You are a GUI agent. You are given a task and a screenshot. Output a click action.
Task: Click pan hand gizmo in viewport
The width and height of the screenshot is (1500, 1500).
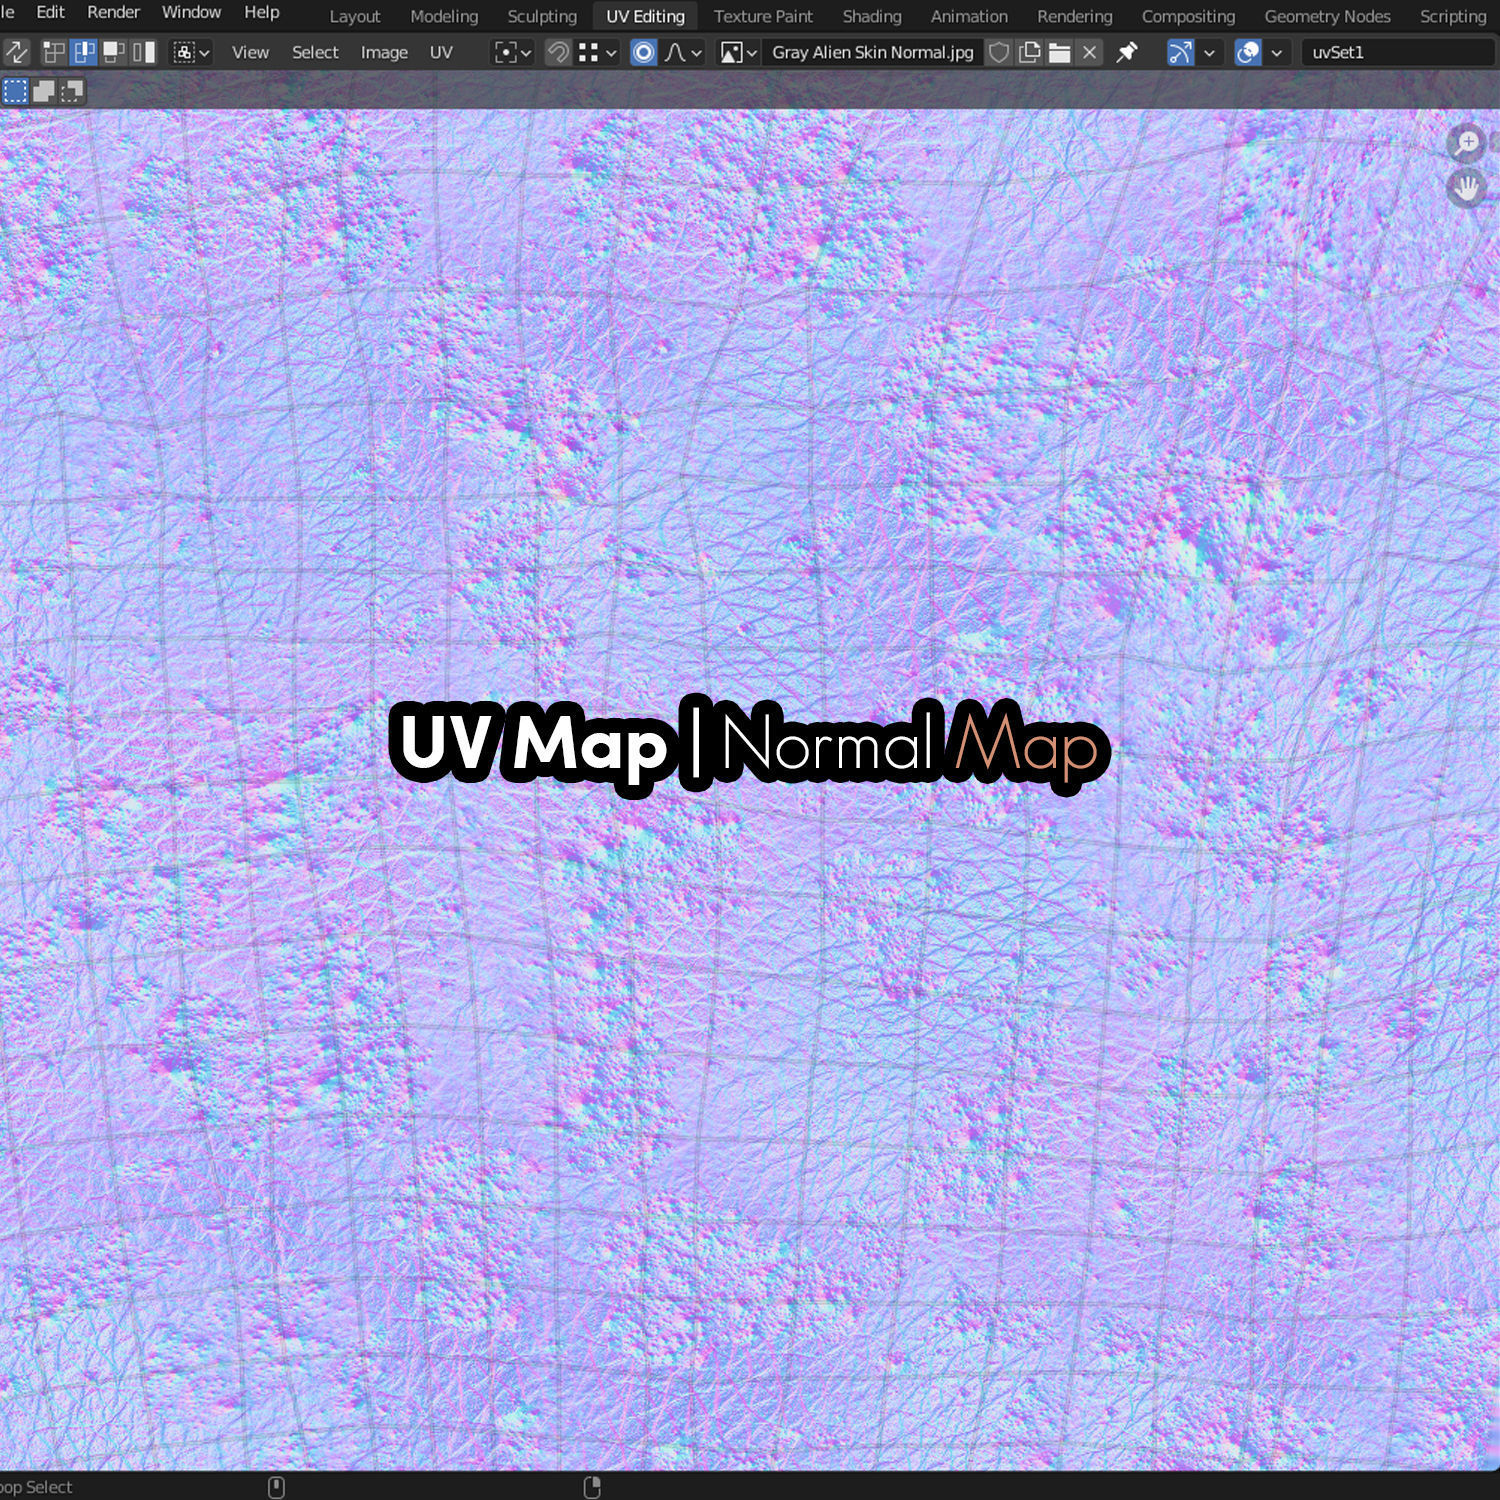pyautogui.click(x=1467, y=187)
